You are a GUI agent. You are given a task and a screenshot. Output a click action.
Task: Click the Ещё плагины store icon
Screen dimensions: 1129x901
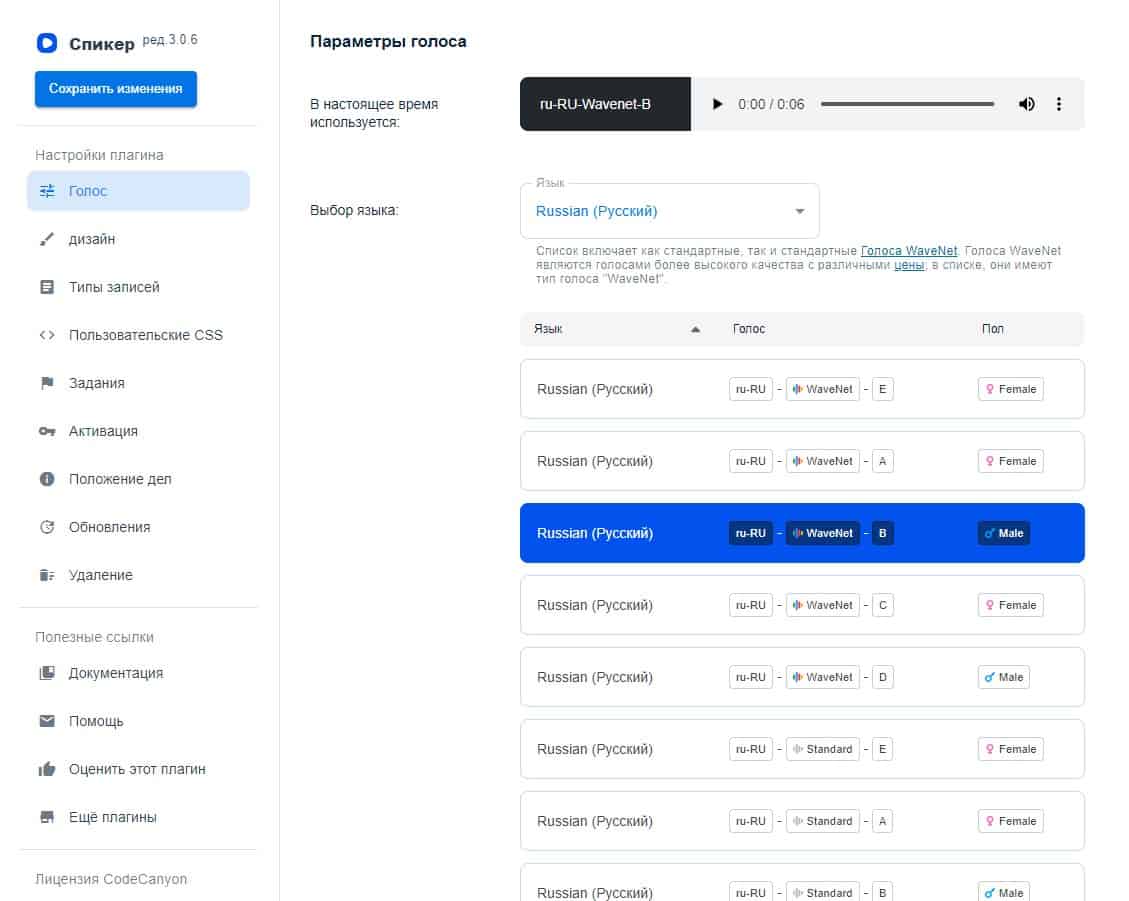tap(47, 817)
